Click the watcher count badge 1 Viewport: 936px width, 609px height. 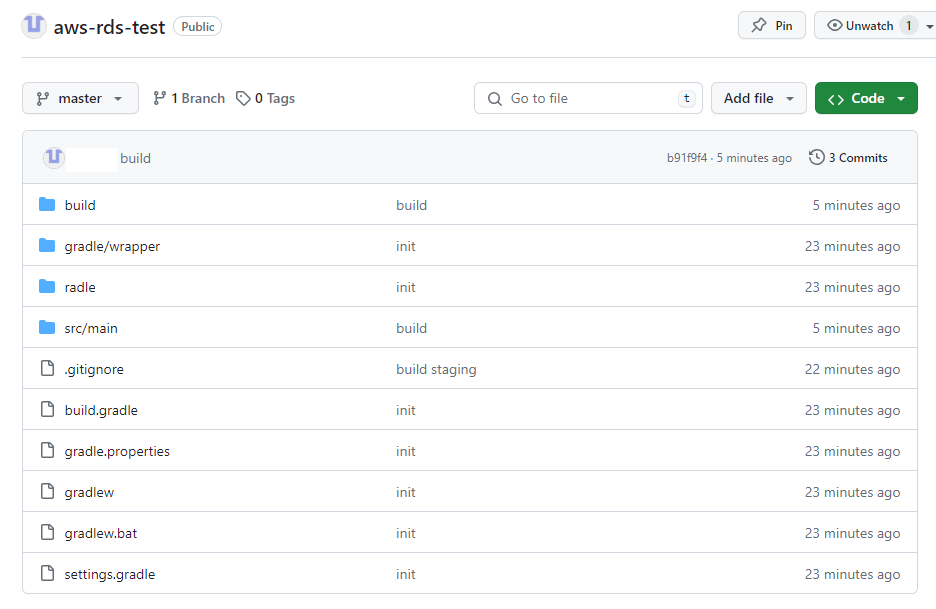pos(909,26)
